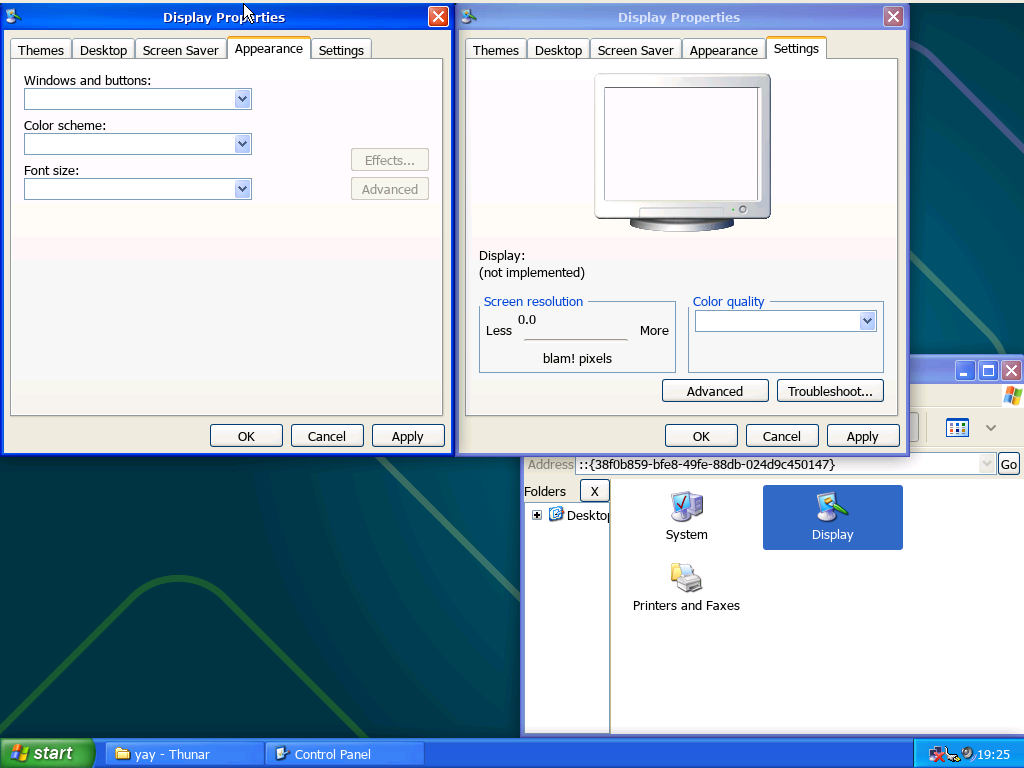Click the Troubleshoot... button
This screenshot has width=1024, height=768.
pos(830,391)
